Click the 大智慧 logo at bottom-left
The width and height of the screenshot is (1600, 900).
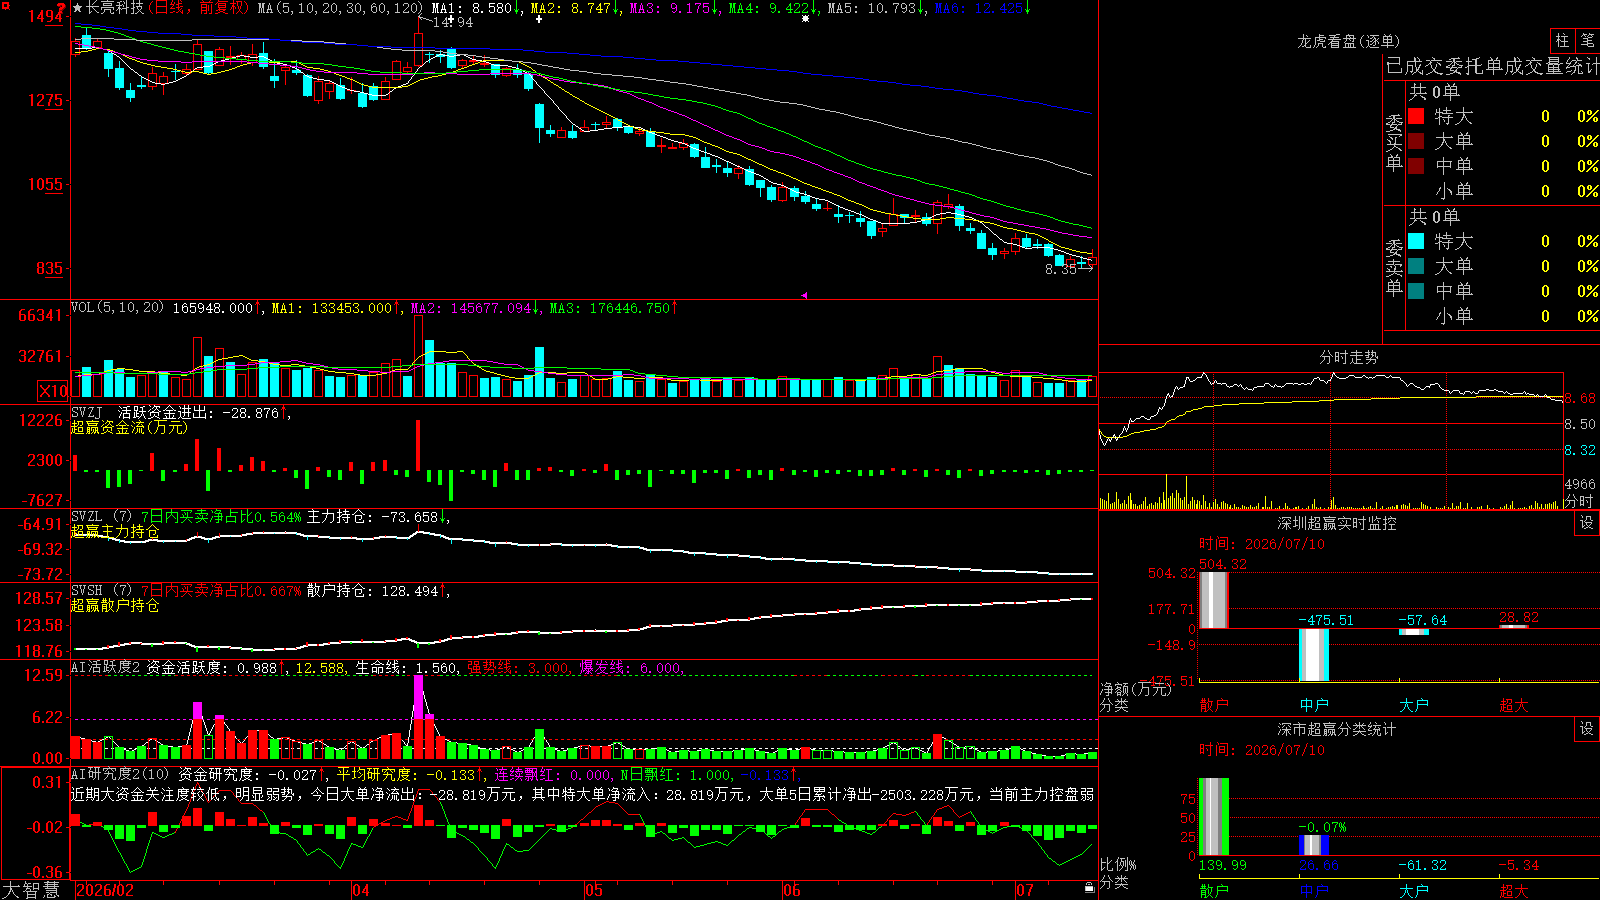click(31, 890)
